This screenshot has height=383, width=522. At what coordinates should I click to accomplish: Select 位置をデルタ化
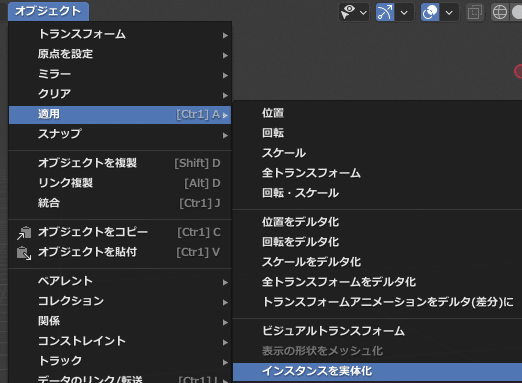(x=377, y=222)
